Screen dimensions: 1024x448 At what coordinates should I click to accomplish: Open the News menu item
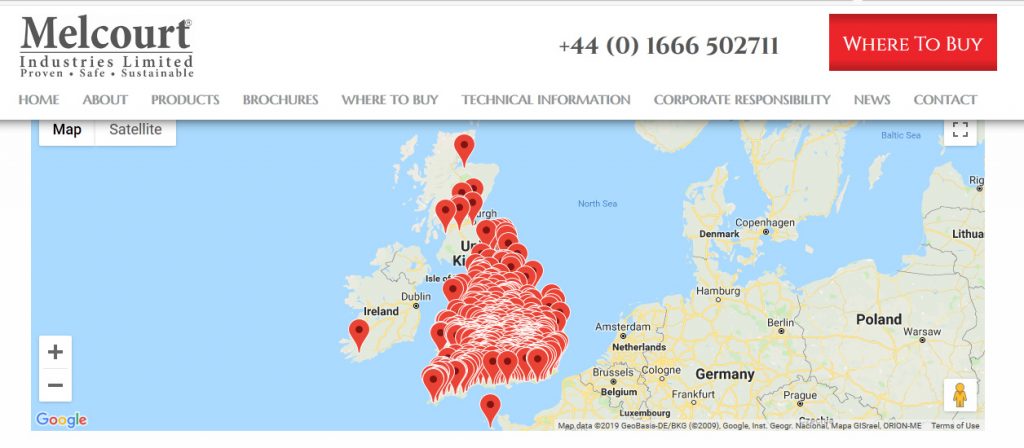tap(872, 100)
